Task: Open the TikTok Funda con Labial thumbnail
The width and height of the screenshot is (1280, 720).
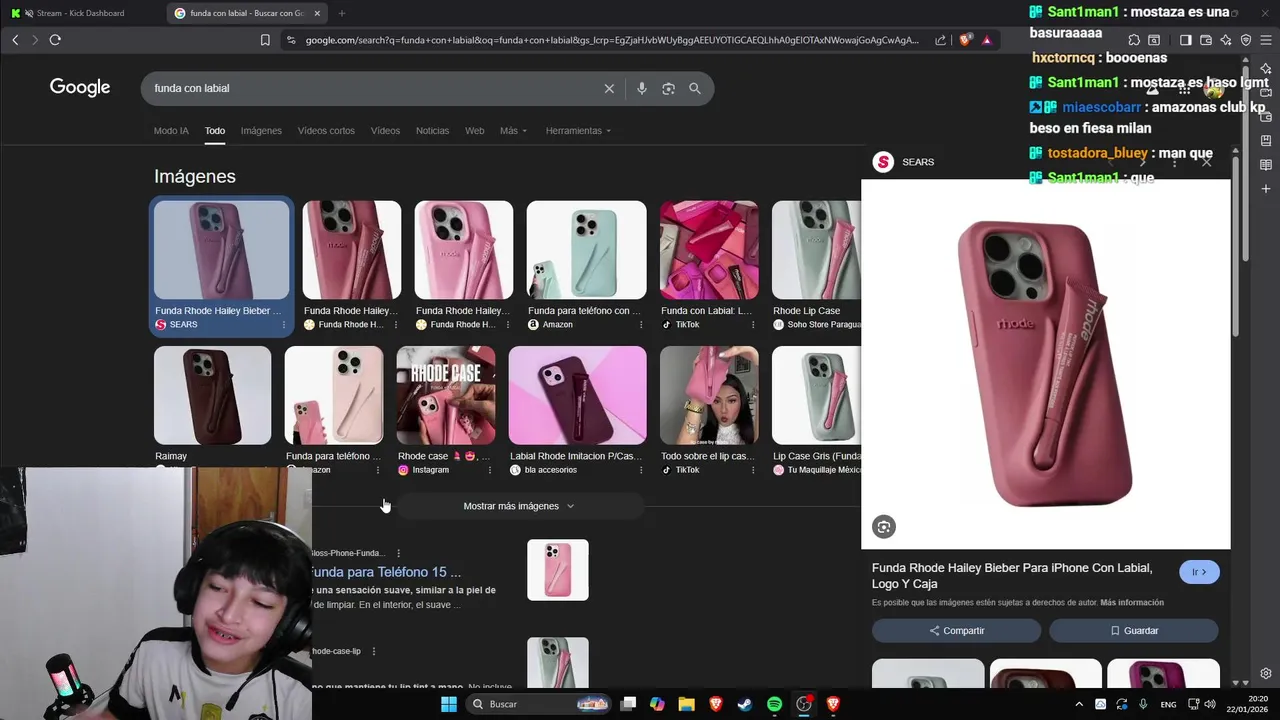Action: (x=709, y=250)
